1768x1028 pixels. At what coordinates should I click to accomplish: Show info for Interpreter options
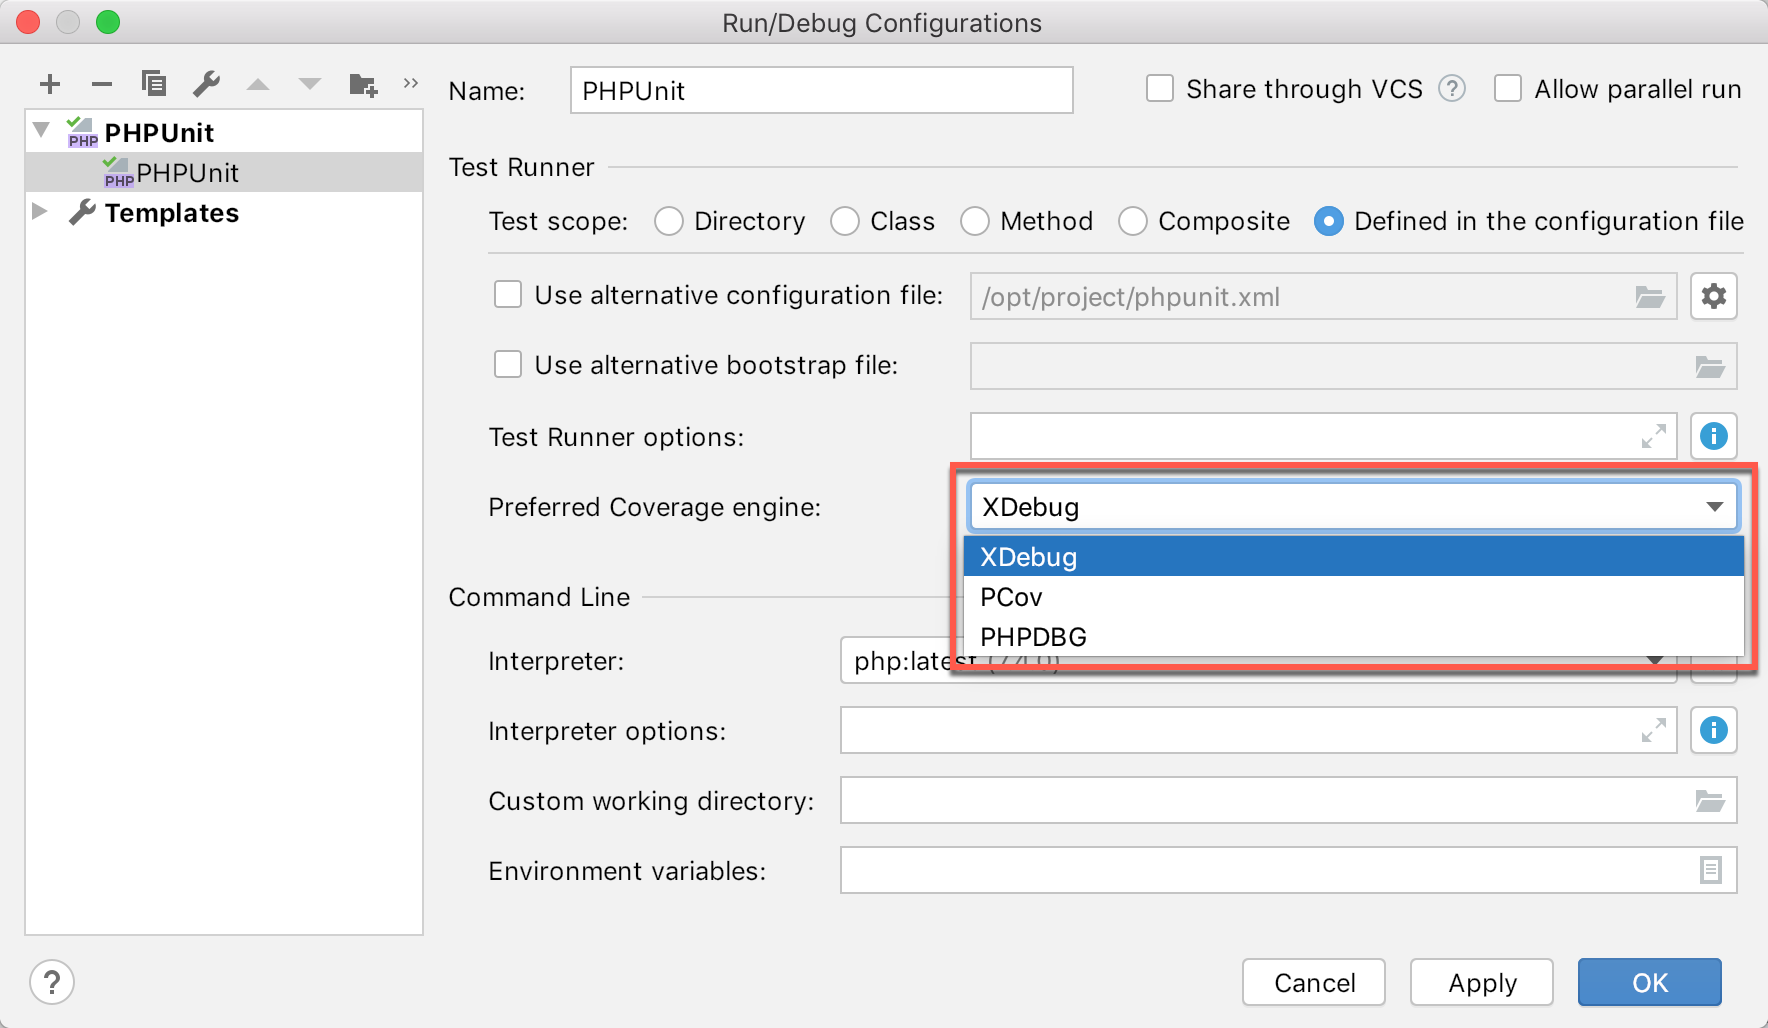(x=1714, y=730)
